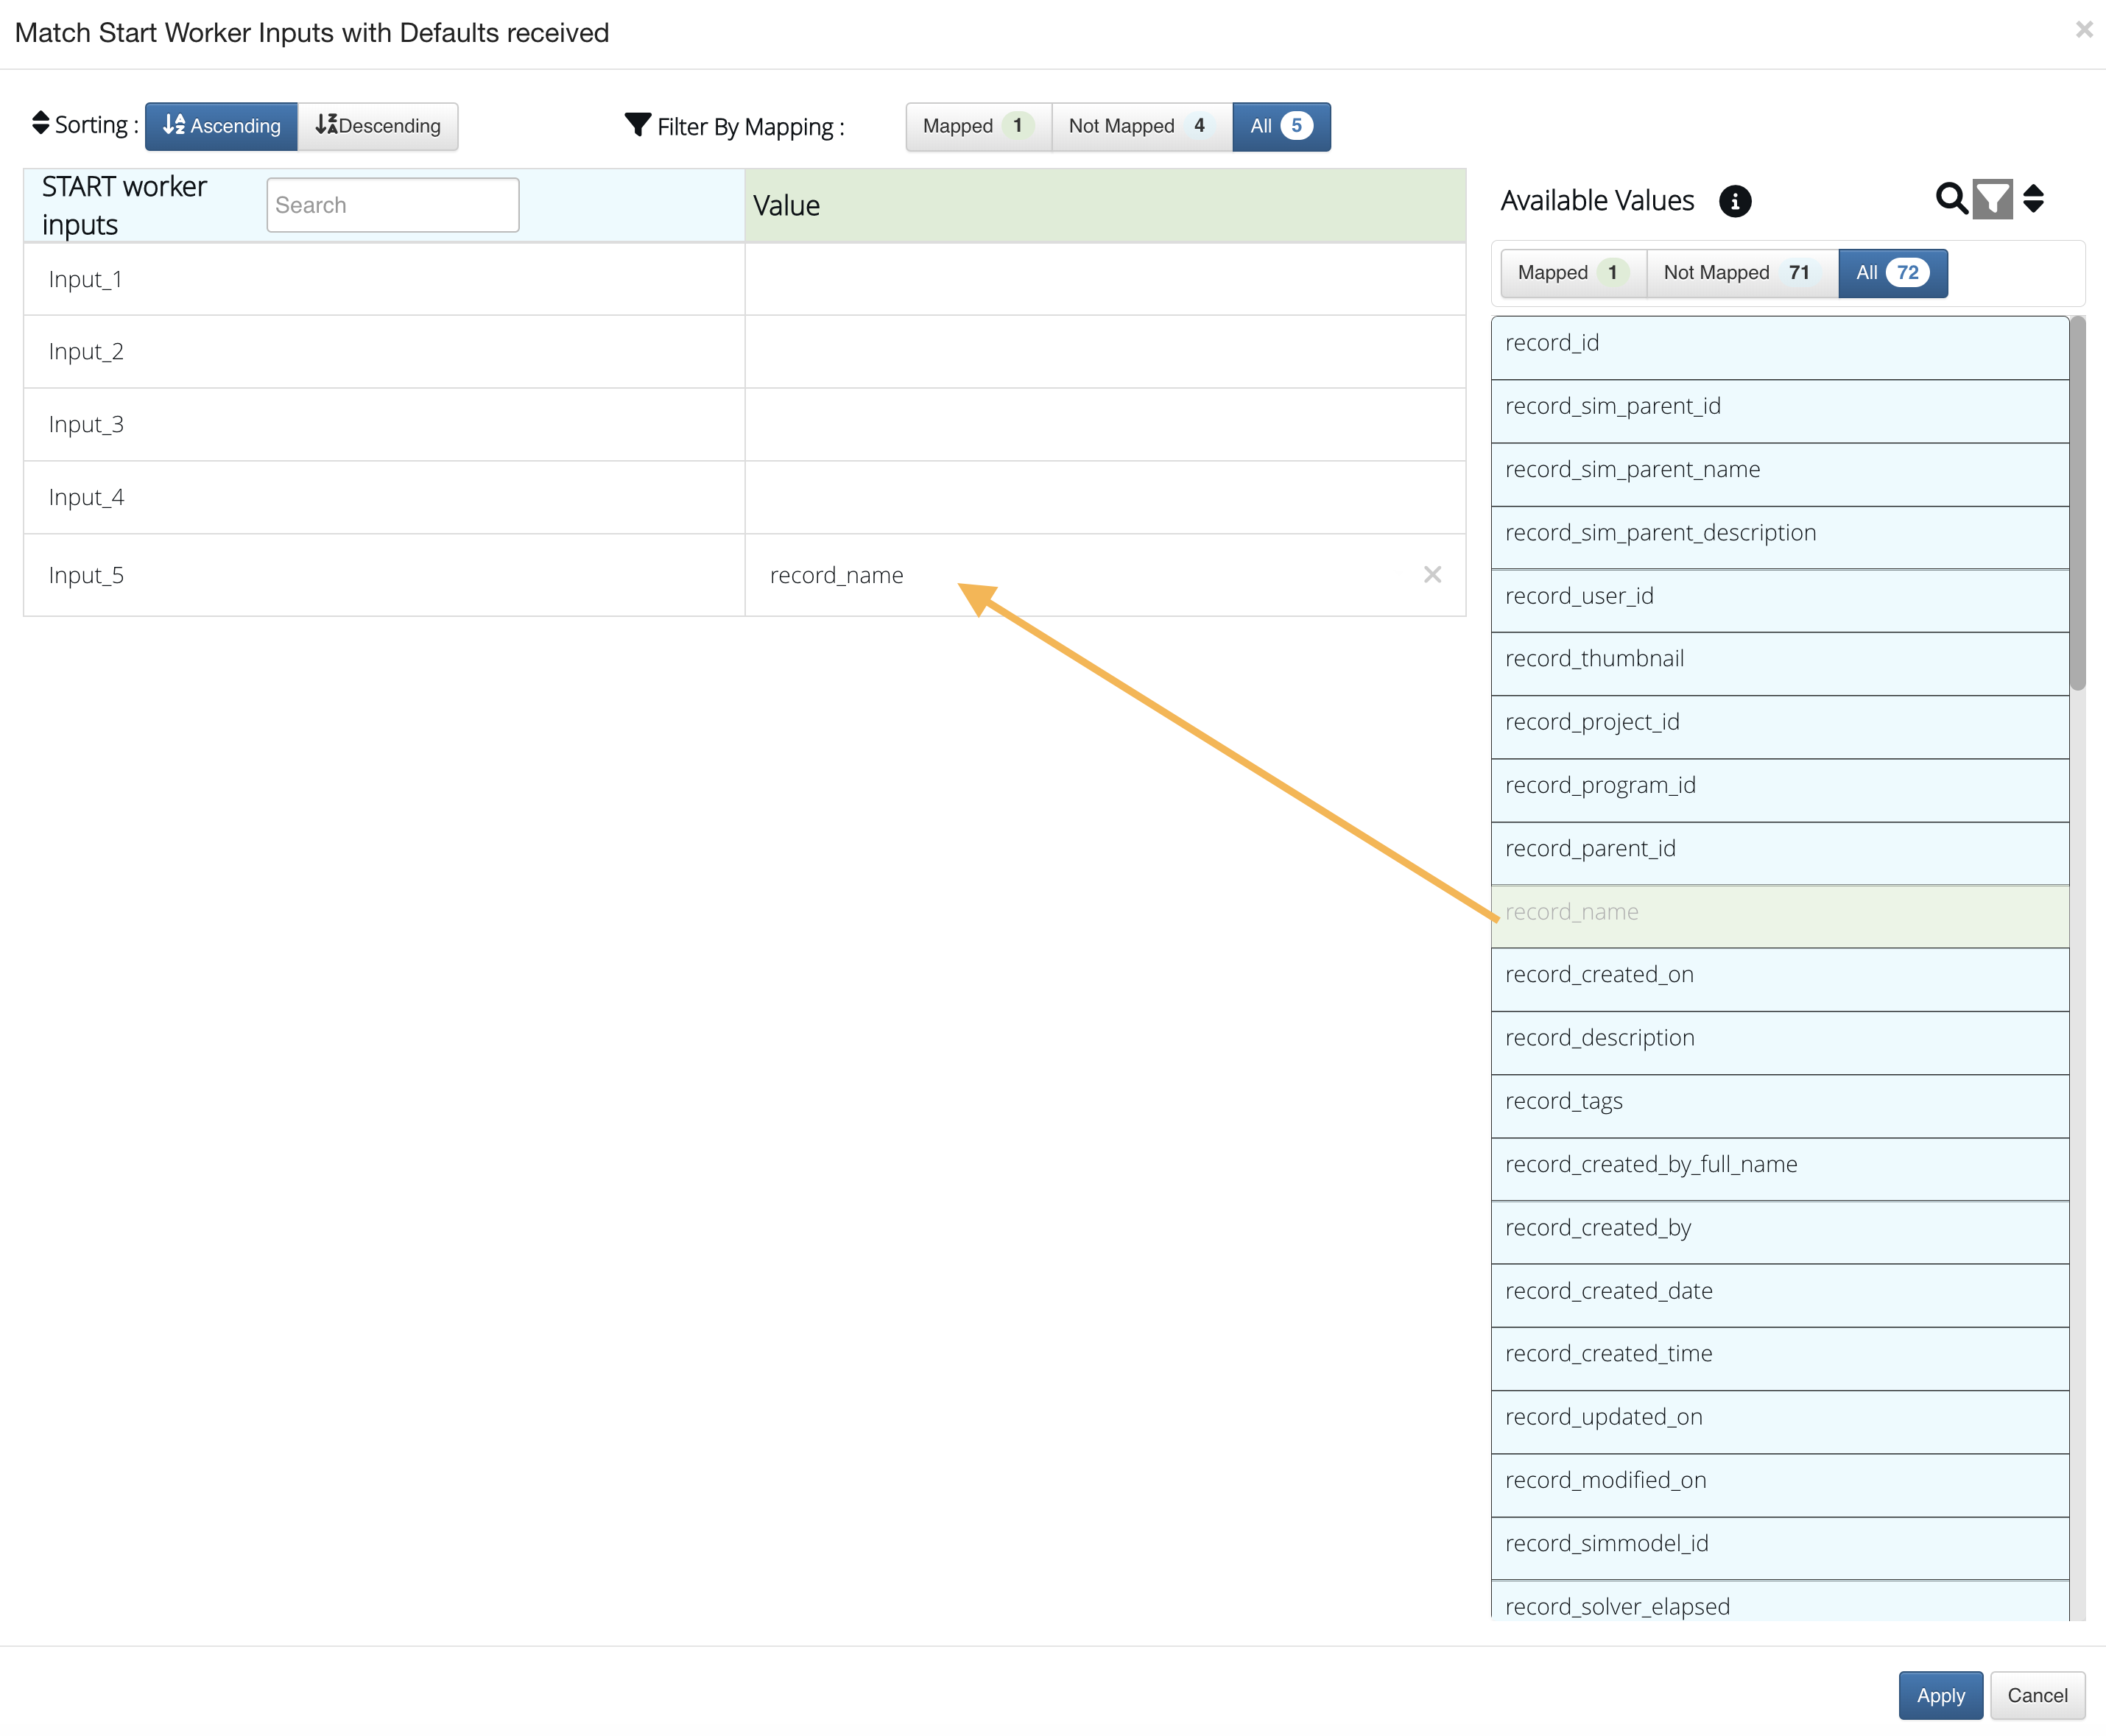Select record_sim_parent_name value
This screenshot has height=1736, width=2106.
1780,474
